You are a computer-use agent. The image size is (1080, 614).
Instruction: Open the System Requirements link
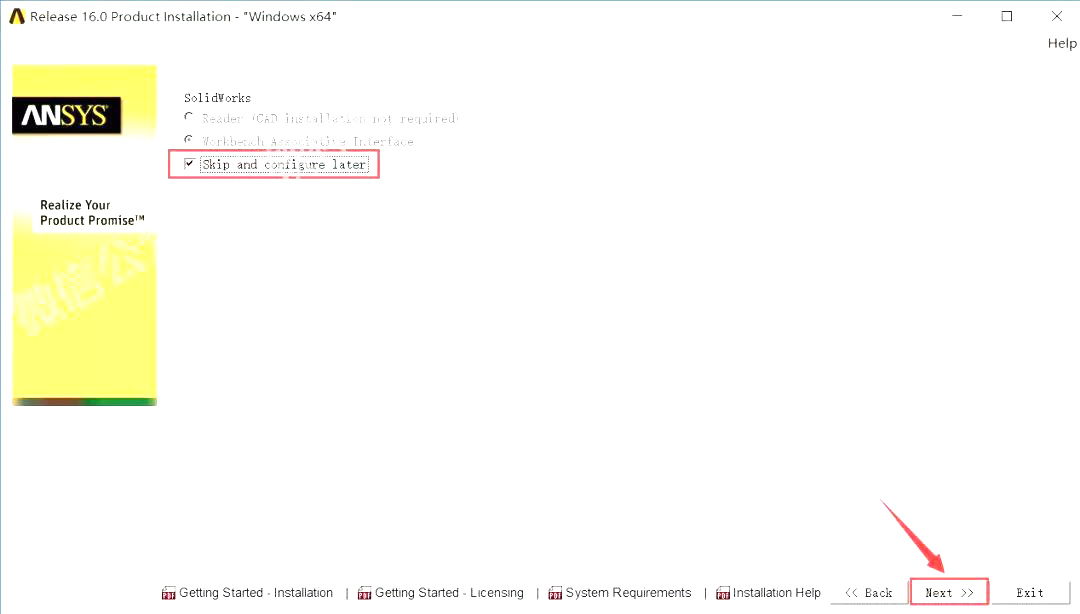click(x=628, y=593)
